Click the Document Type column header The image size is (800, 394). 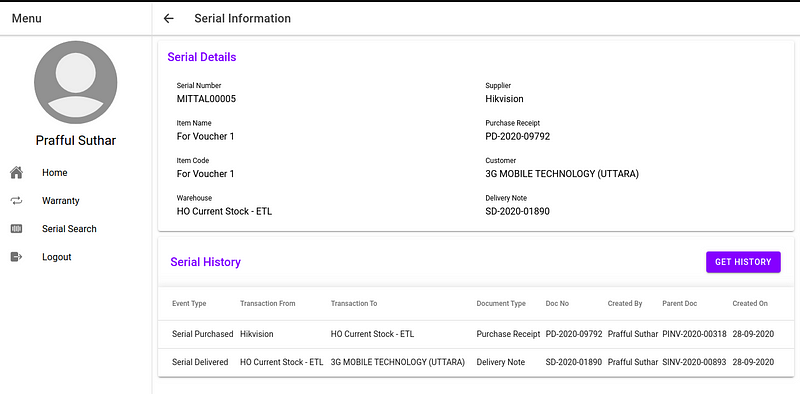[x=501, y=303]
